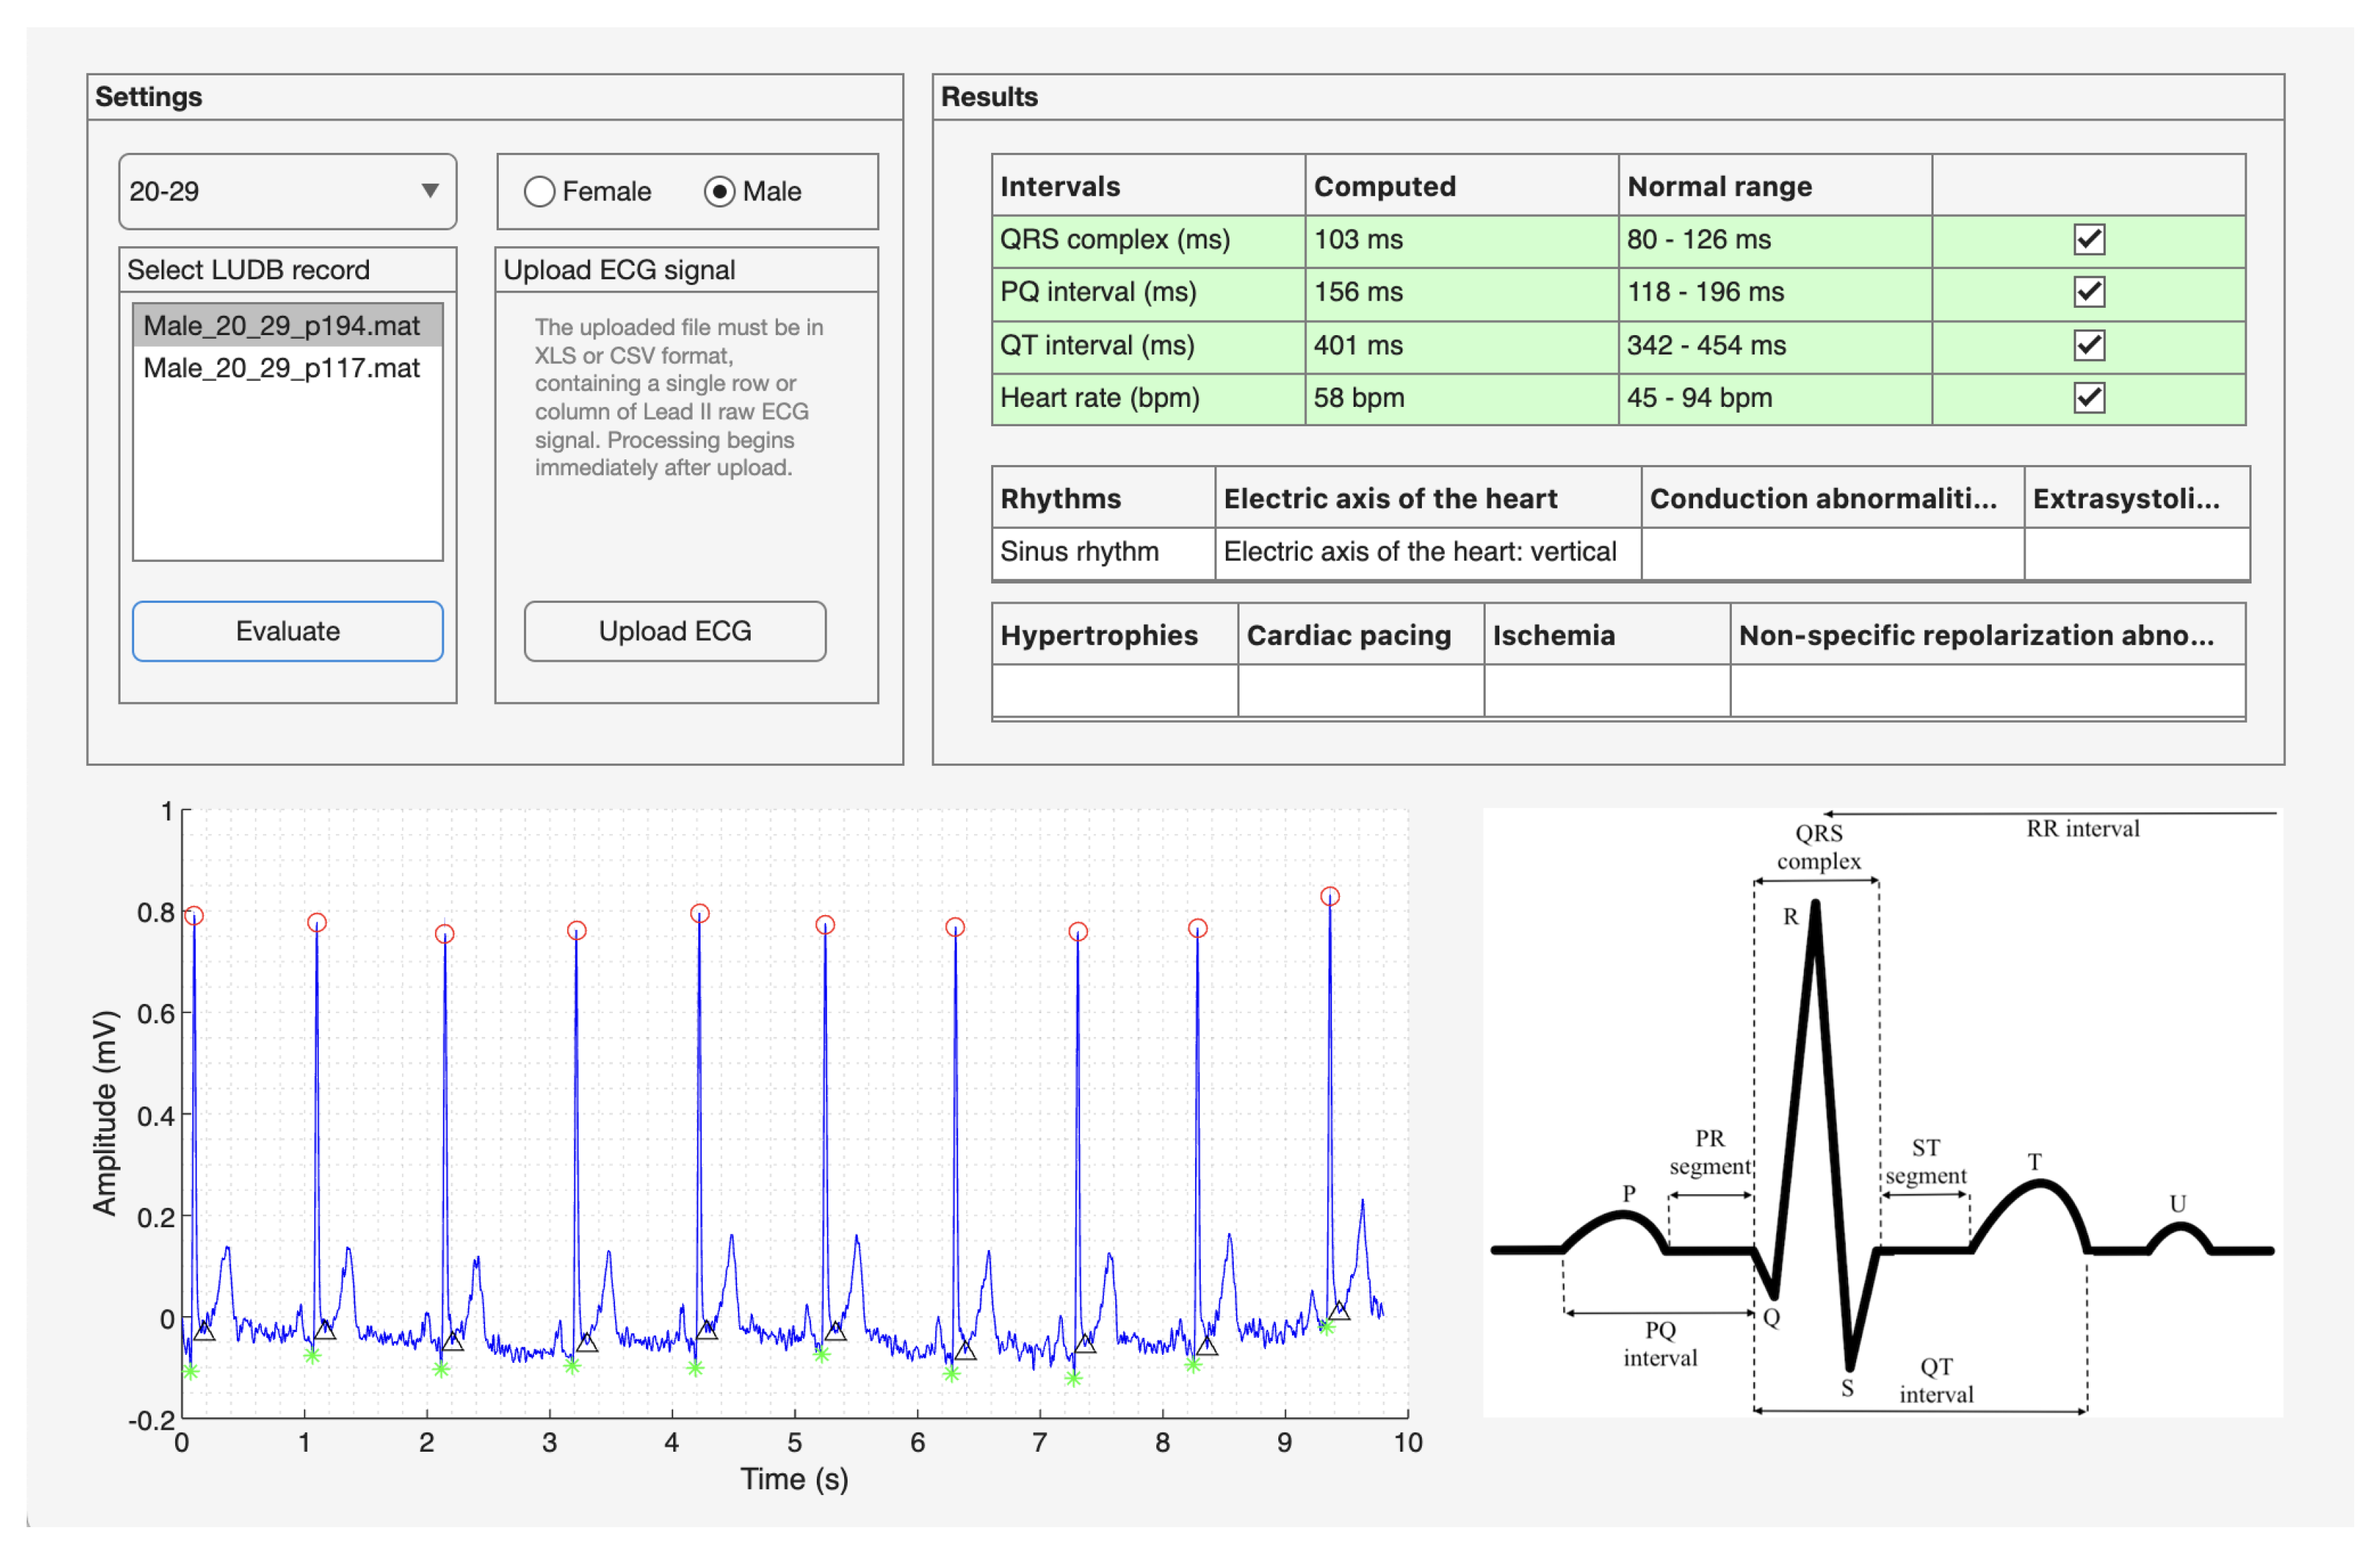The width and height of the screenshot is (2380, 1553).
Task: Click the Sinus rhythm table cell
Action: click(x=1102, y=552)
